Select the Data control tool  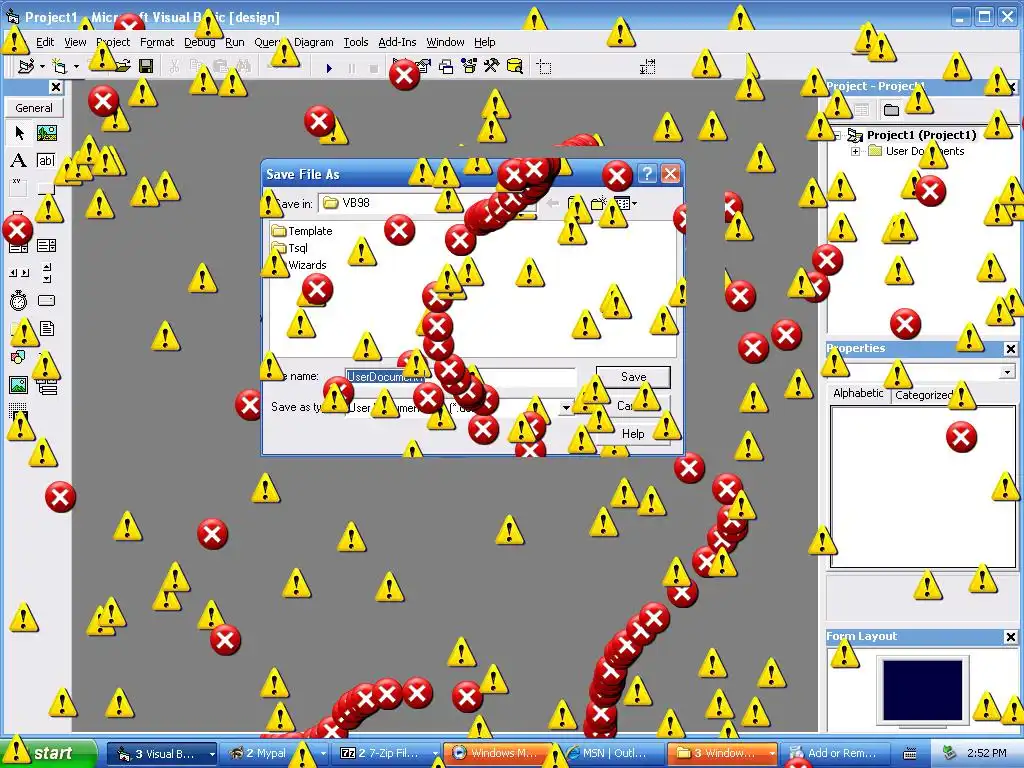coord(46,386)
